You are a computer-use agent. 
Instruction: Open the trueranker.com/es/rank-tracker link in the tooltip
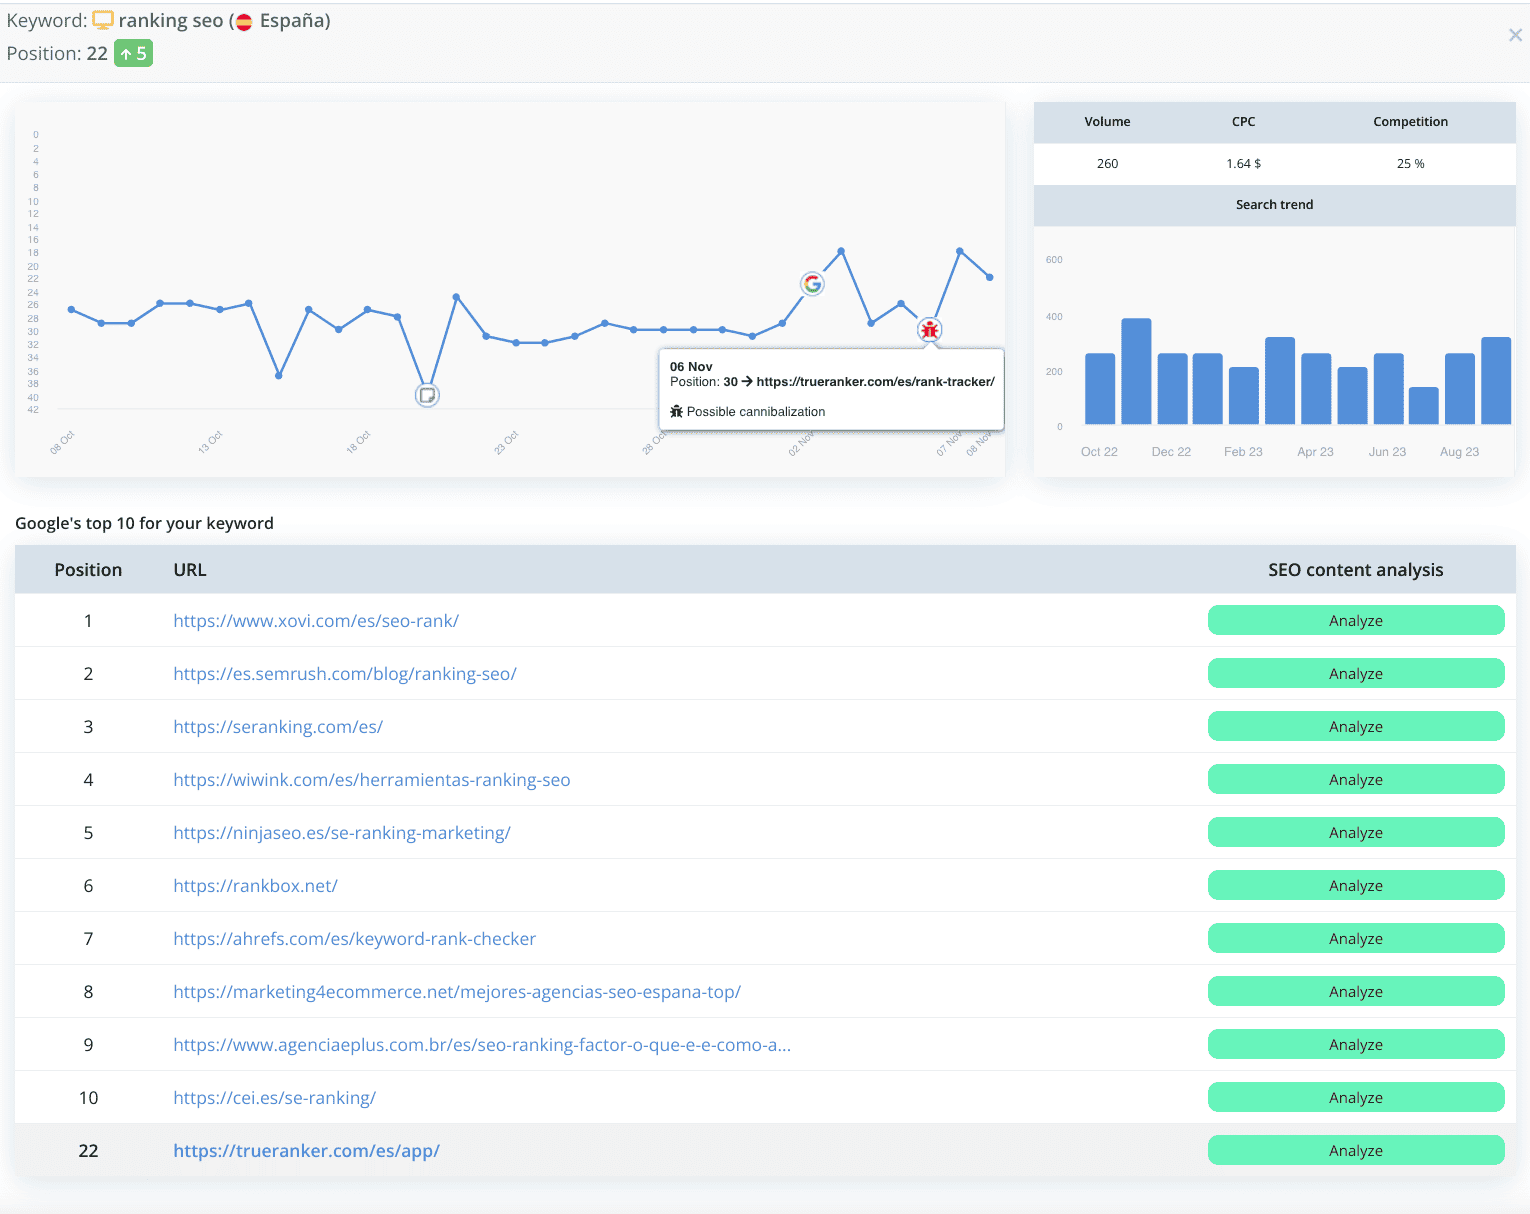click(875, 381)
